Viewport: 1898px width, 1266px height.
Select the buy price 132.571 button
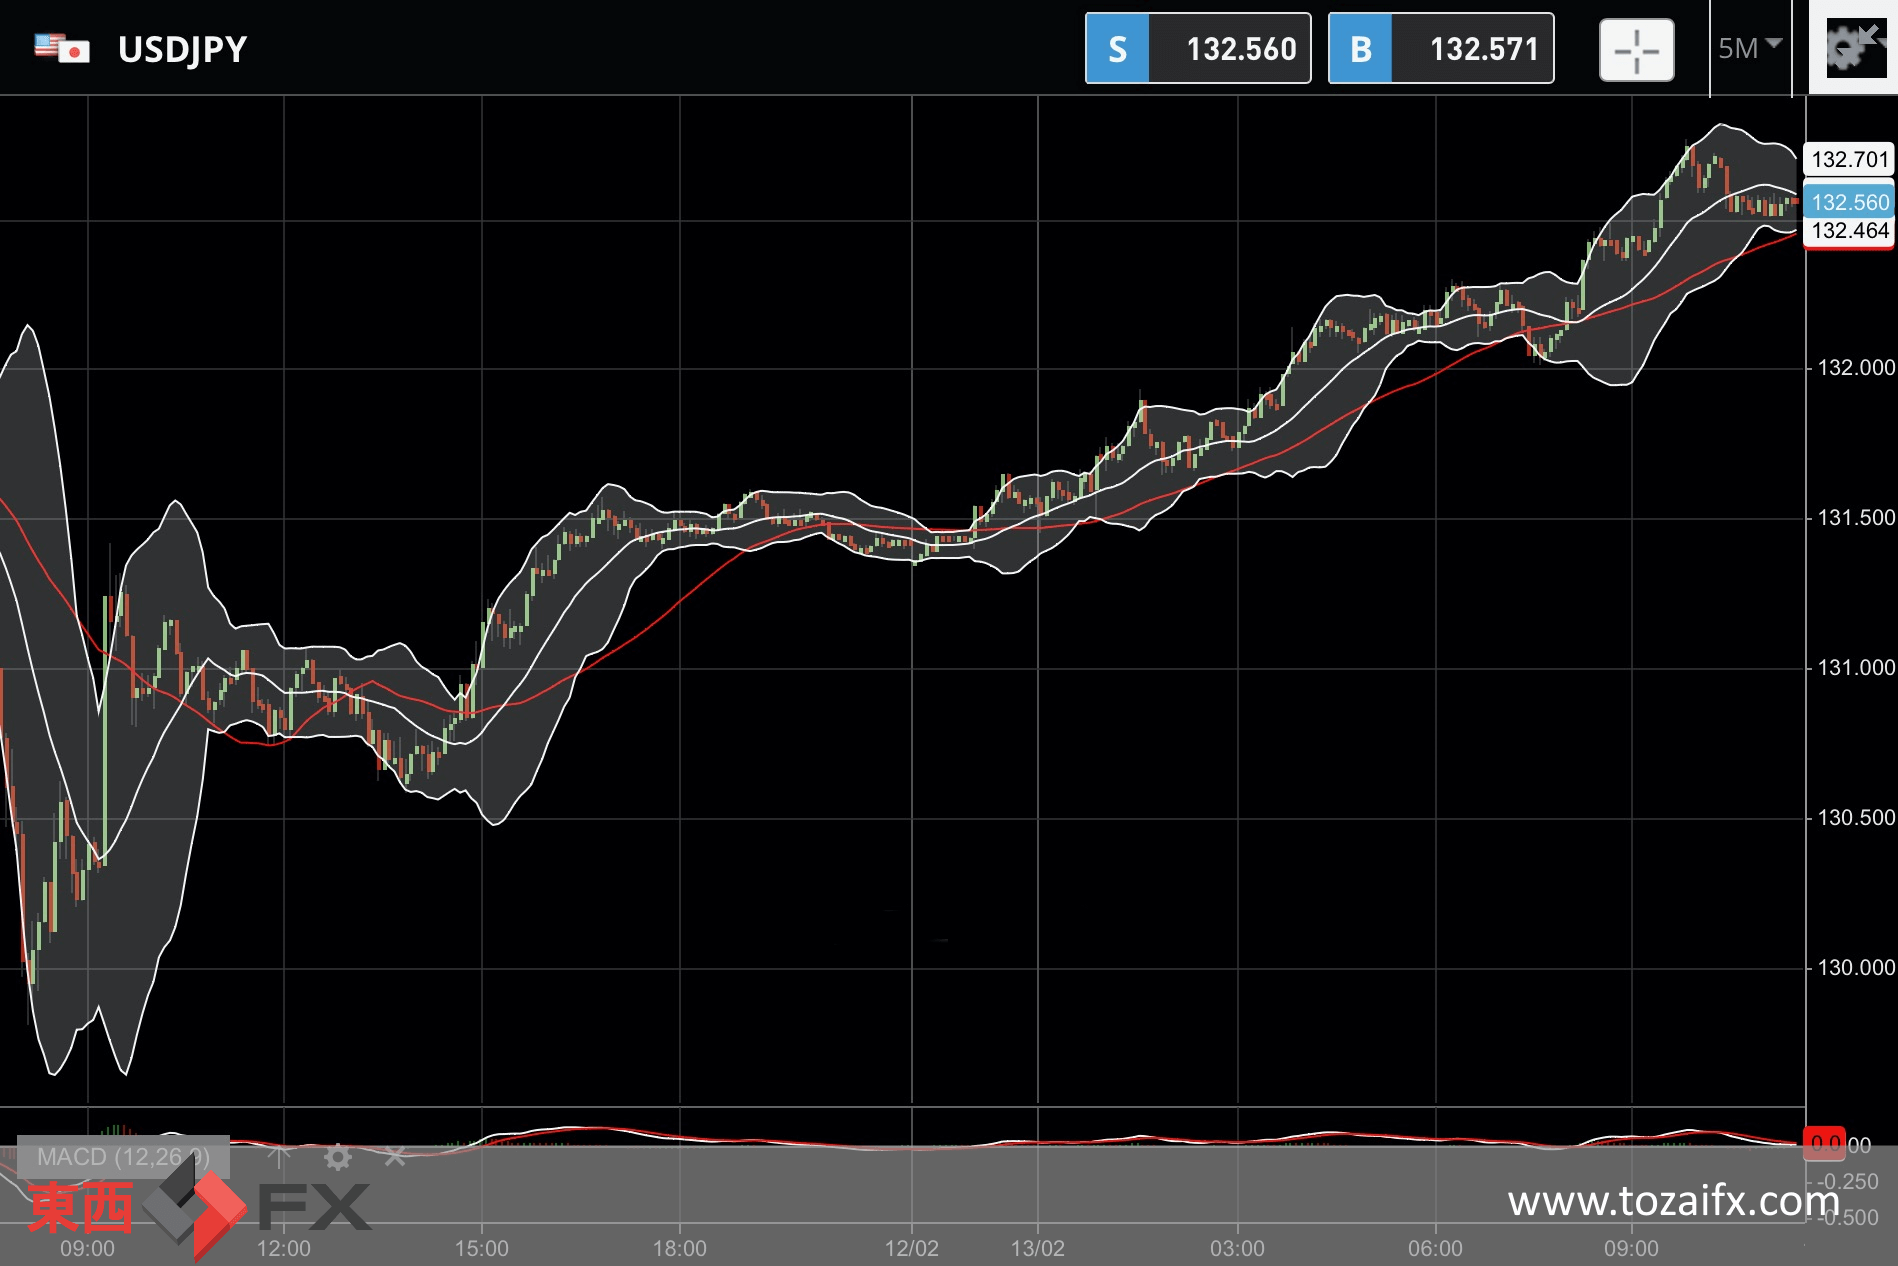[x=1441, y=48]
